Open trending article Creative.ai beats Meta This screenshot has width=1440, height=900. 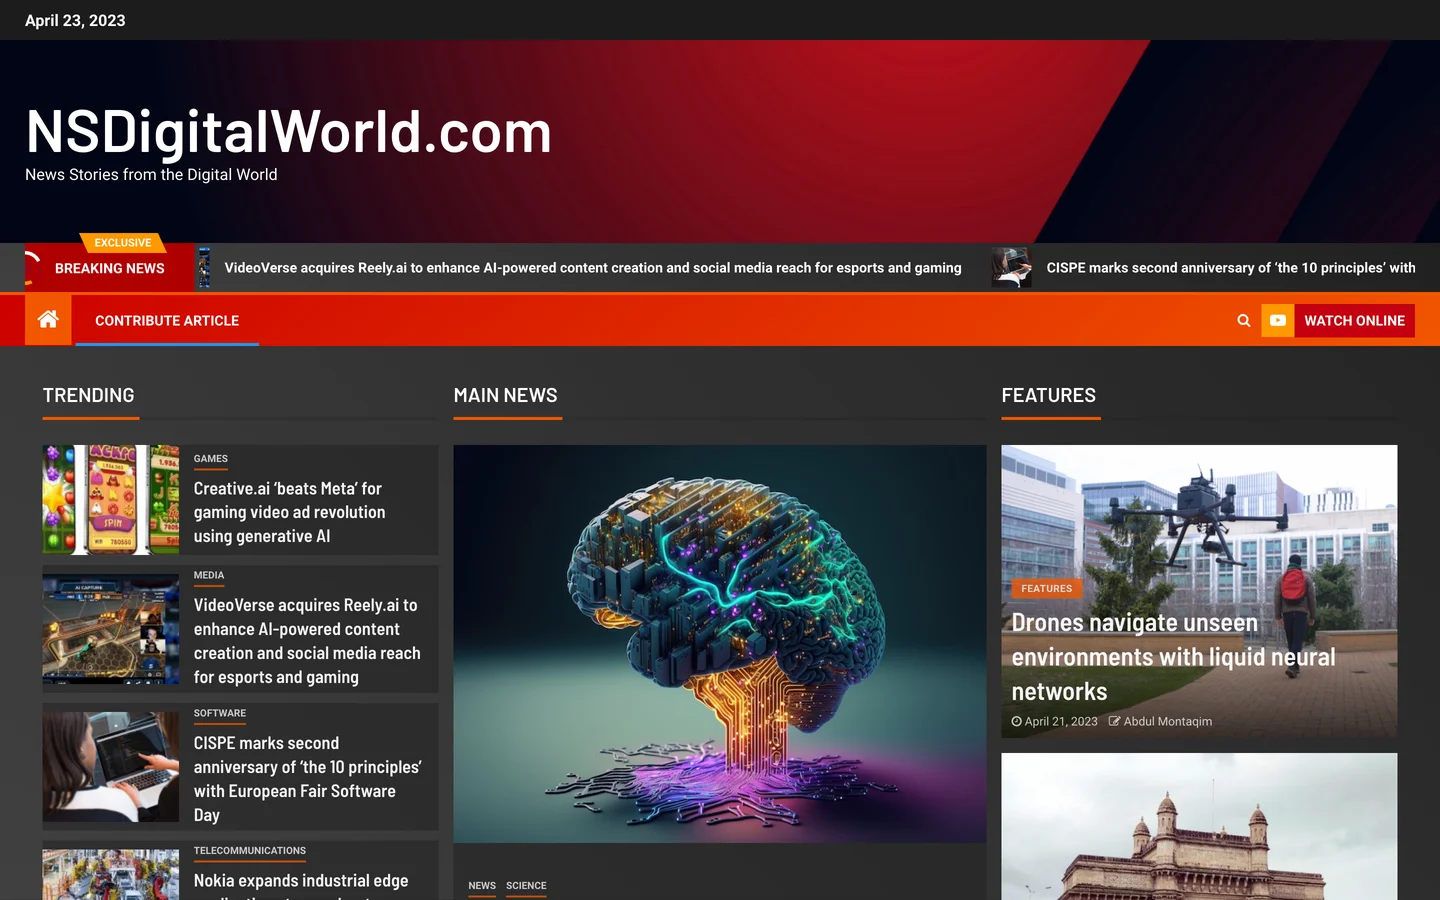click(x=290, y=512)
